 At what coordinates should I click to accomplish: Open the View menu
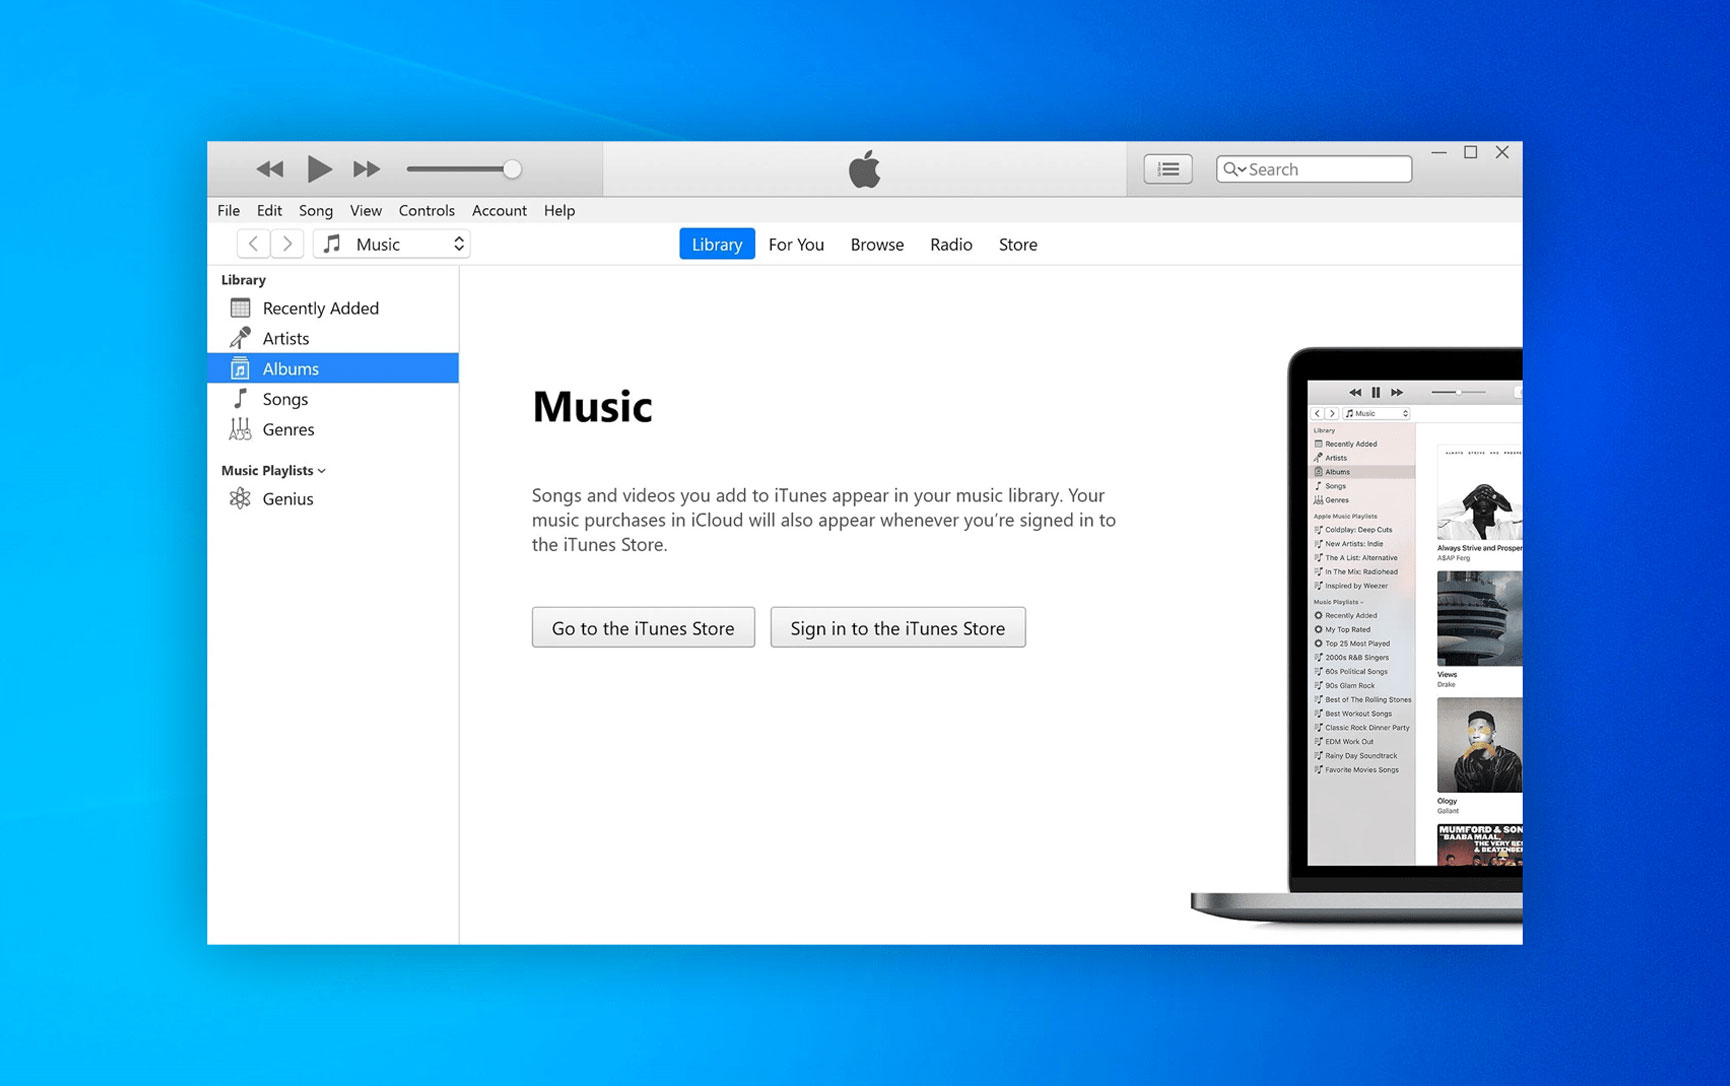click(x=365, y=210)
